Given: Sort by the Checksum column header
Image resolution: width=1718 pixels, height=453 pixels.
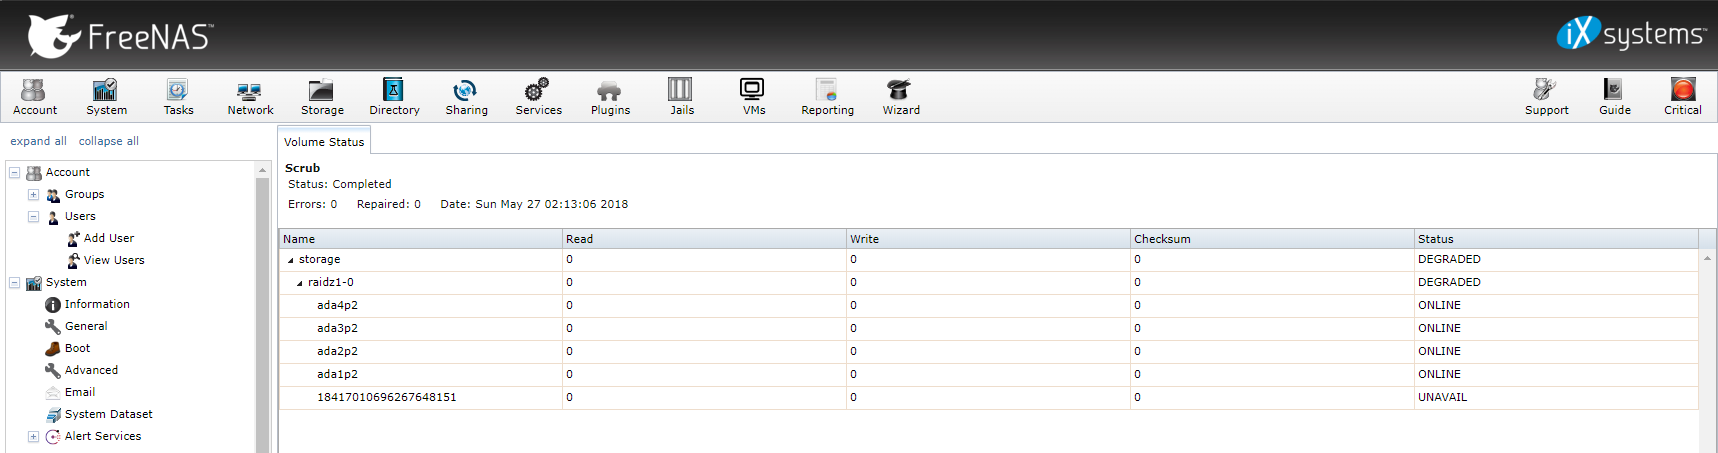Looking at the screenshot, I should click(1272, 239).
